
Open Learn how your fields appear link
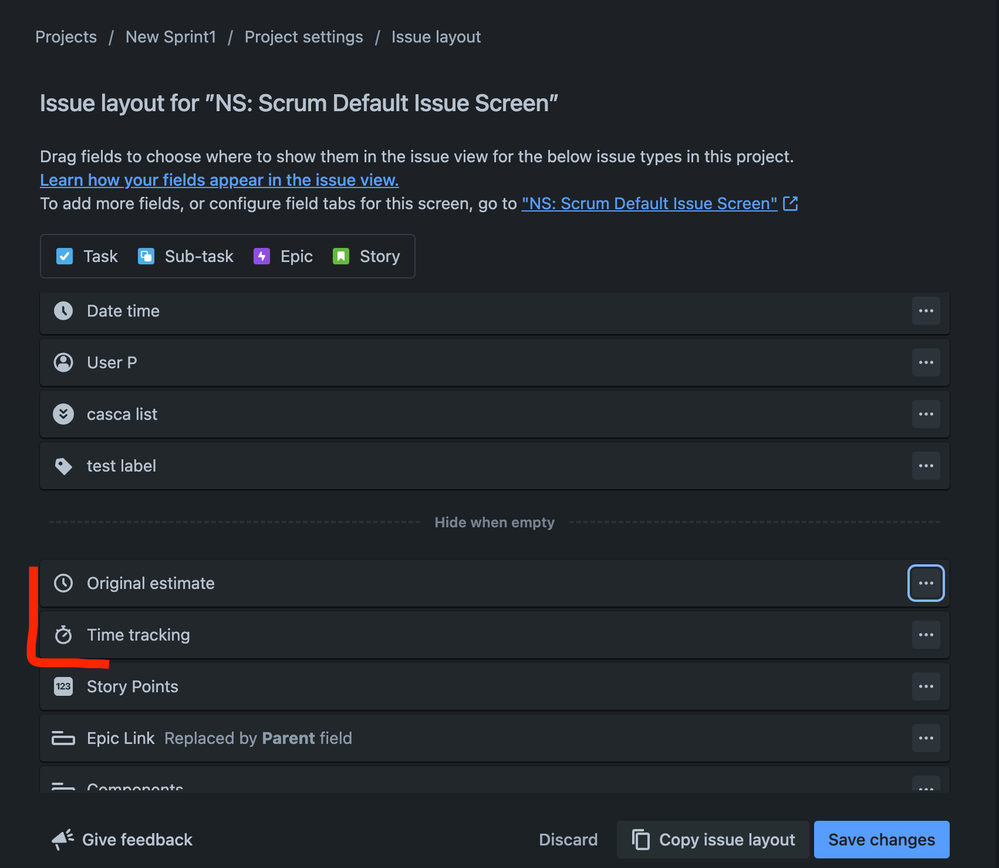219,180
